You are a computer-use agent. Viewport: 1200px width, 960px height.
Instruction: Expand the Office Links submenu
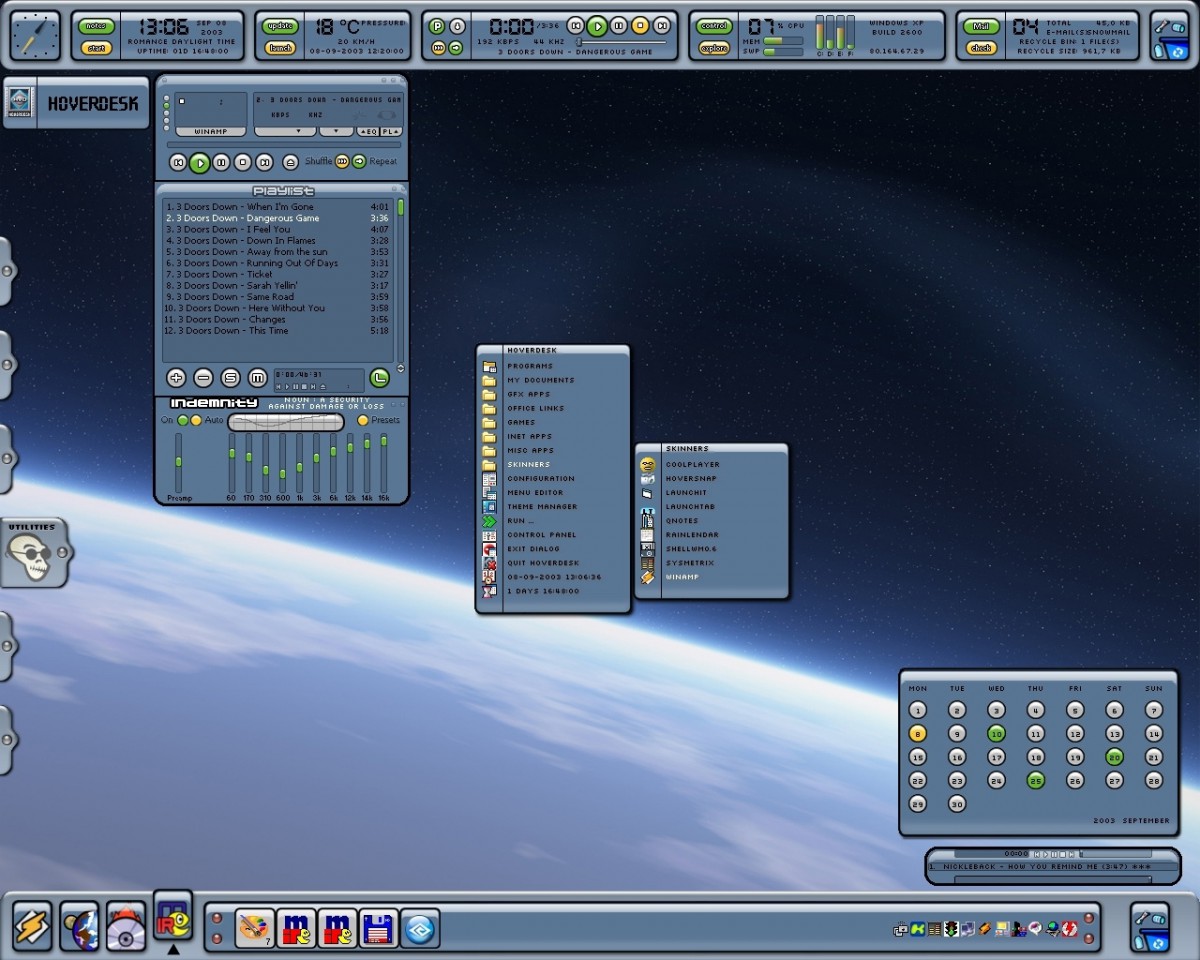coord(553,408)
